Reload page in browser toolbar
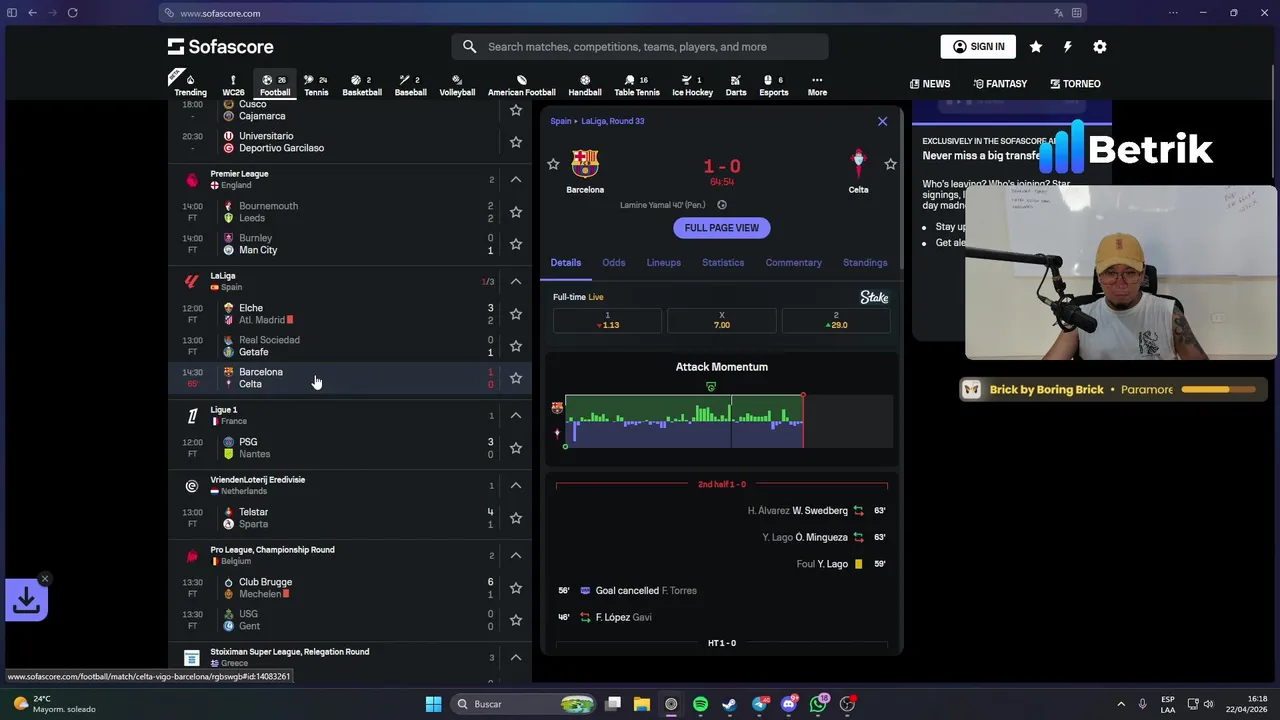Image resolution: width=1280 pixels, height=720 pixels. click(x=73, y=13)
